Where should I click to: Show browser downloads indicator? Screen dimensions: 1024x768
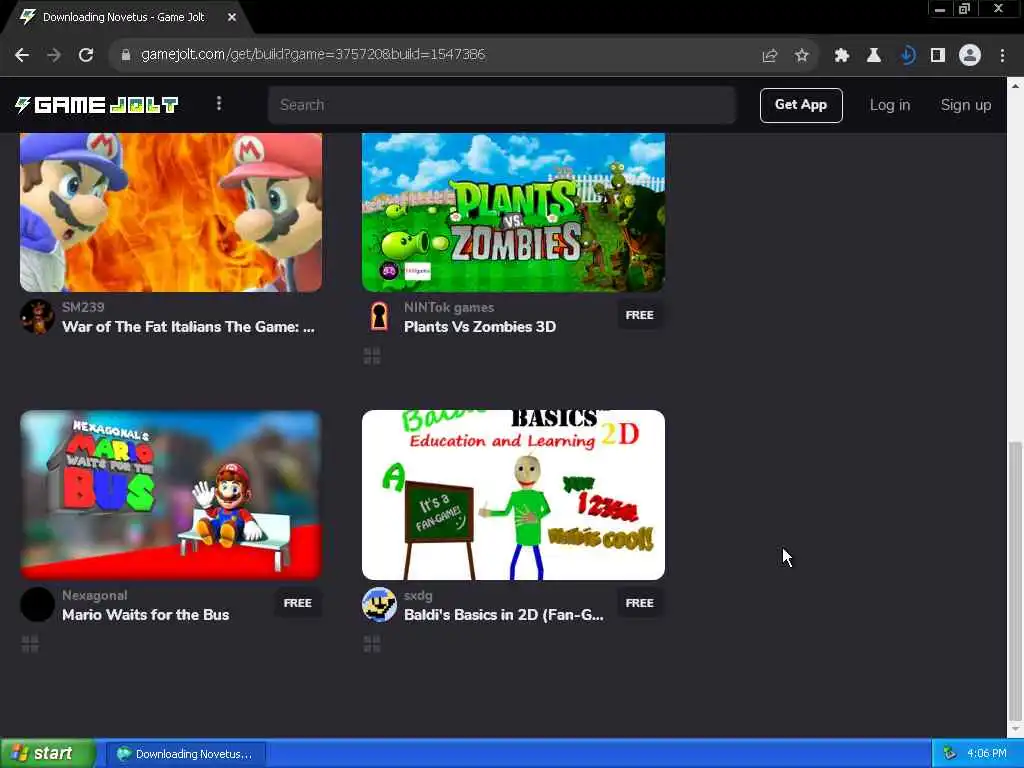tap(906, 56)
